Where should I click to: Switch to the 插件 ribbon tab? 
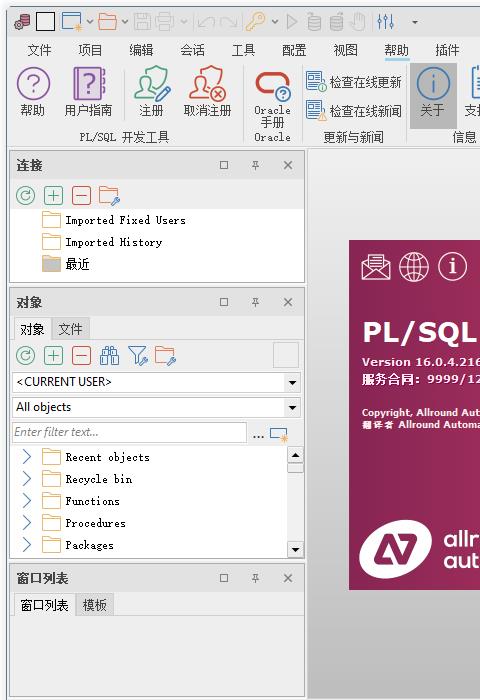click(x=447, y=50)
